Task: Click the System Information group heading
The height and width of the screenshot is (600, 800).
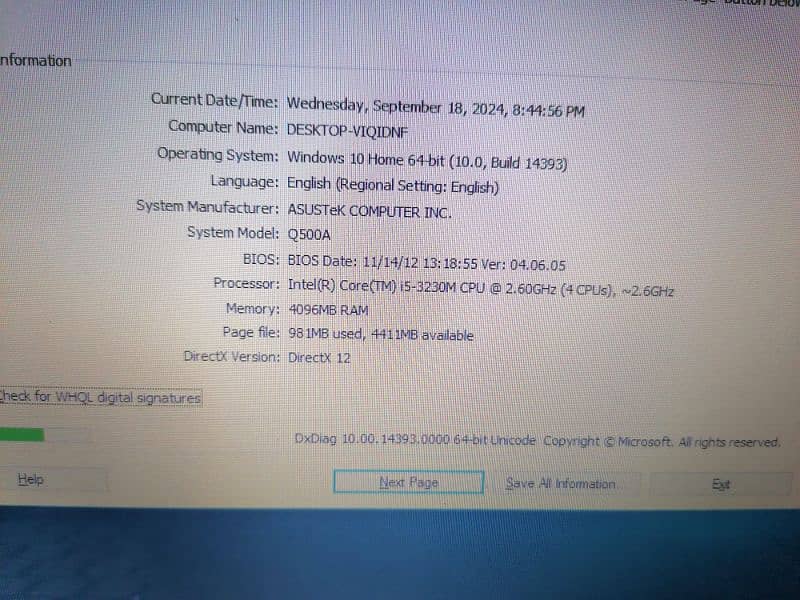Action: pyautogui.click(x=35, y=60)
